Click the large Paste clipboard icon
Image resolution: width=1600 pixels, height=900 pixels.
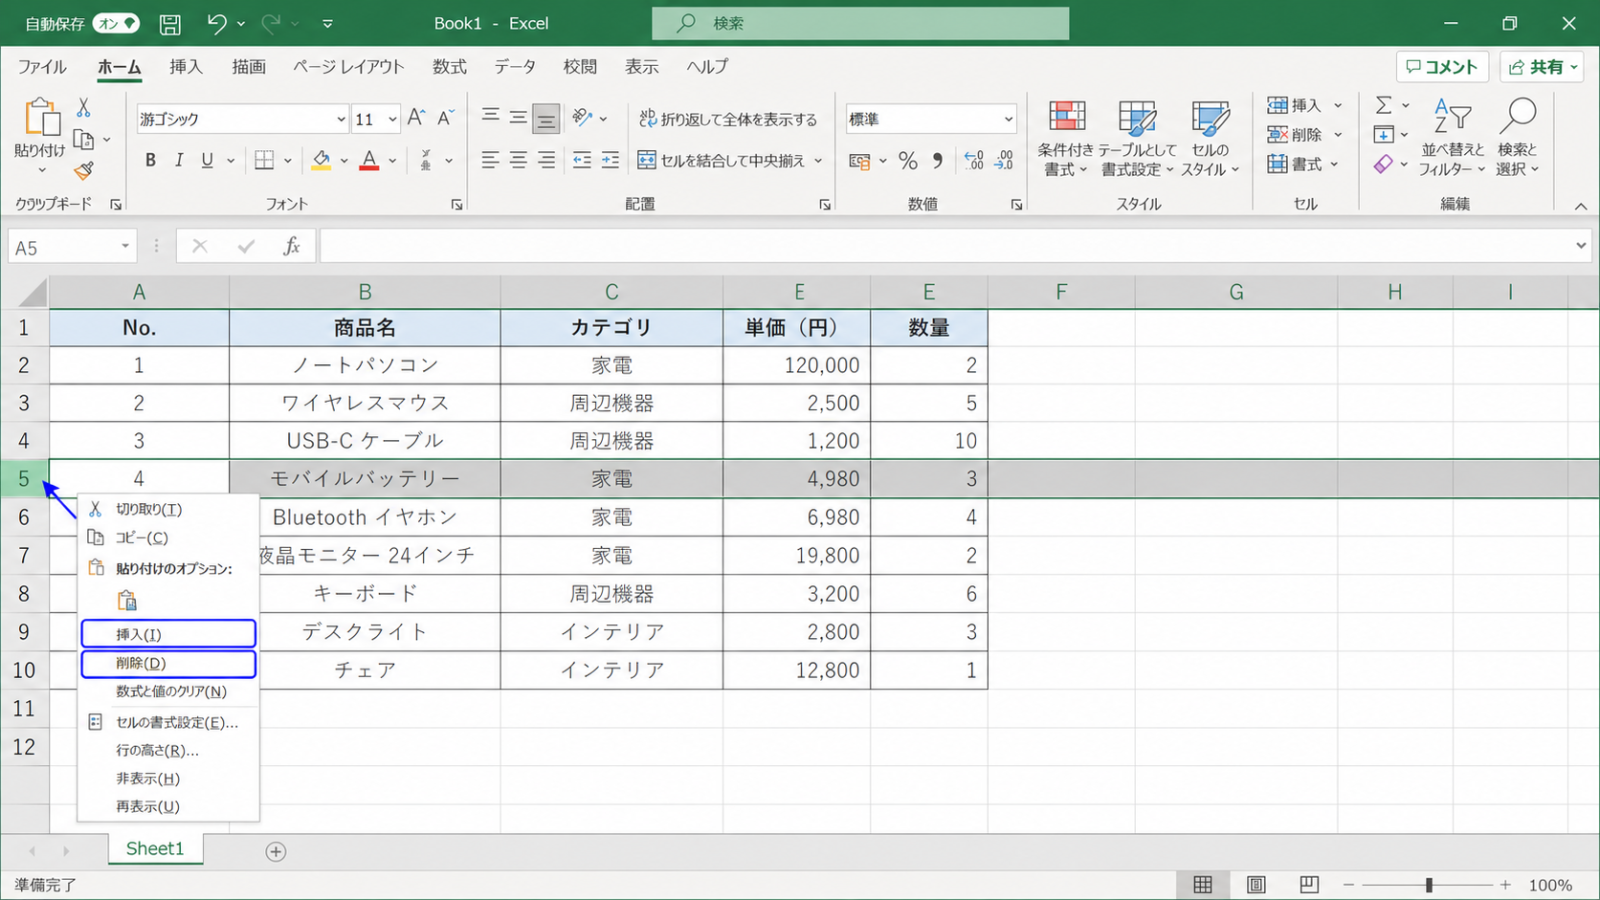(x=42, y=117)
